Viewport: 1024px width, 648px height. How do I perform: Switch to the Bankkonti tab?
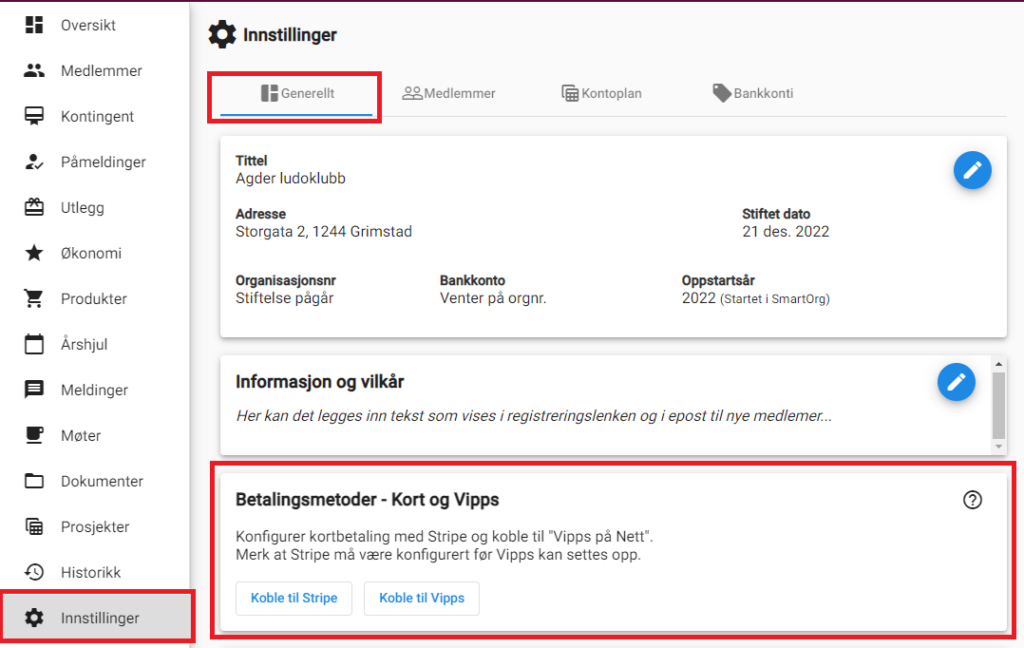coord(753,93)
